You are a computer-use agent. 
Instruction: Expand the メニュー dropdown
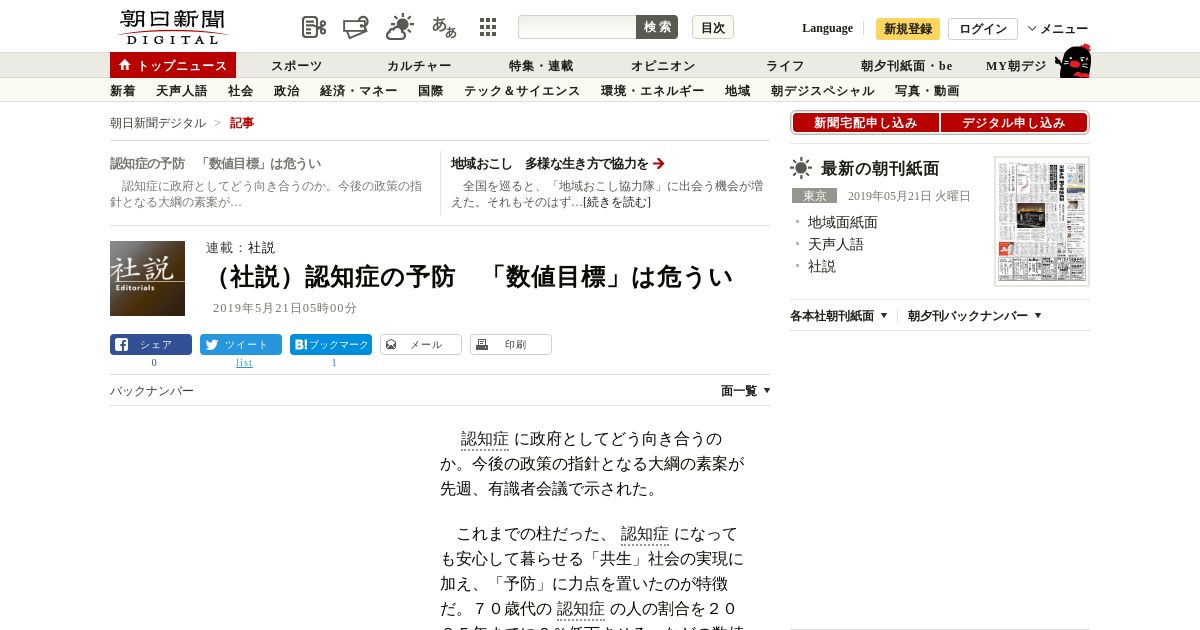1058,29
